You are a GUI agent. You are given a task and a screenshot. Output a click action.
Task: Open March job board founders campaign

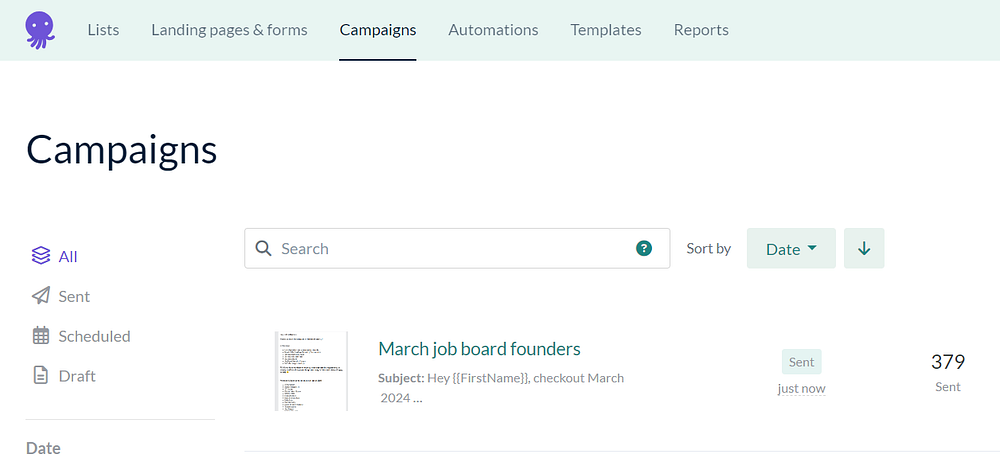(x=479, y=349)
